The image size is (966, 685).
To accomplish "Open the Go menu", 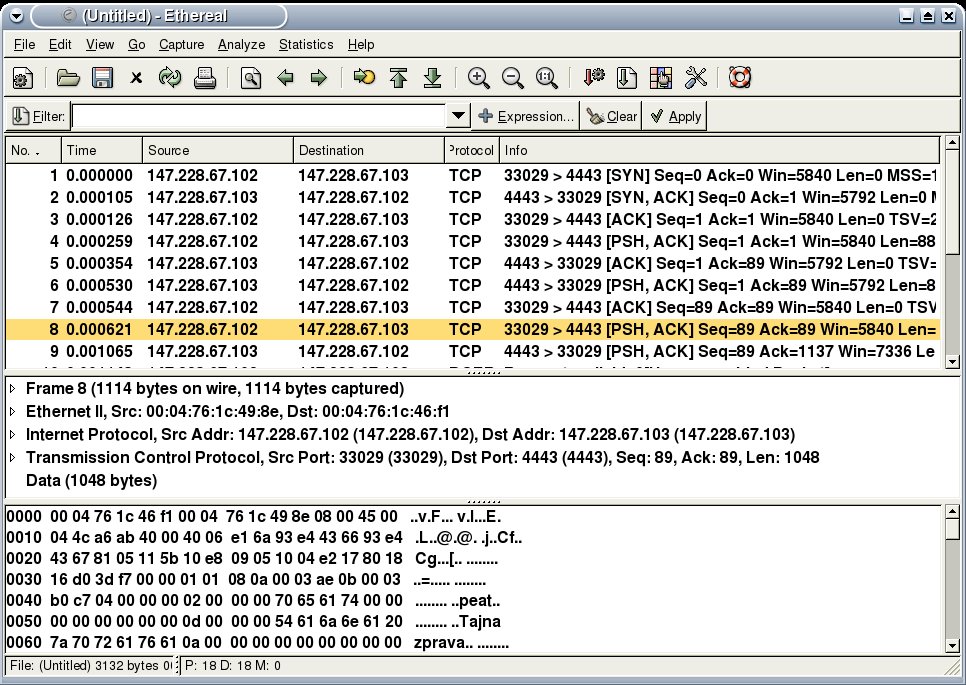I will coord(137,45).
